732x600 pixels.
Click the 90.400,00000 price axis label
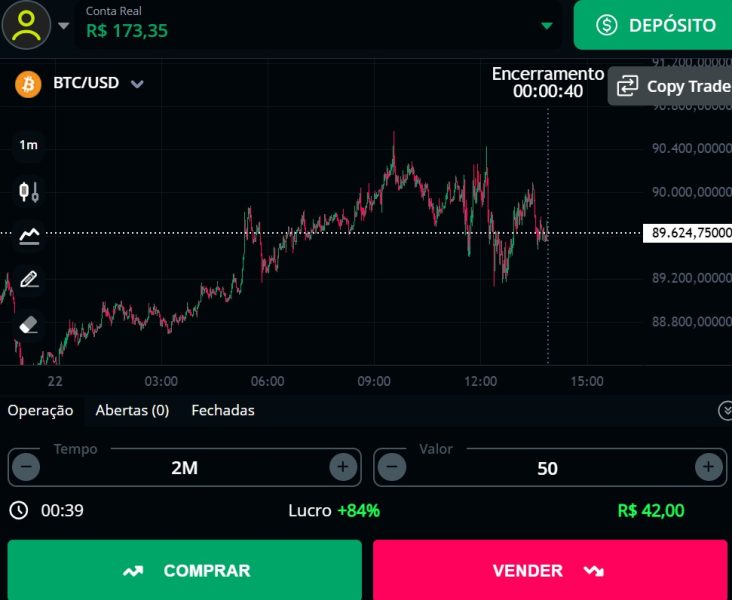click(x=692, y=148)
